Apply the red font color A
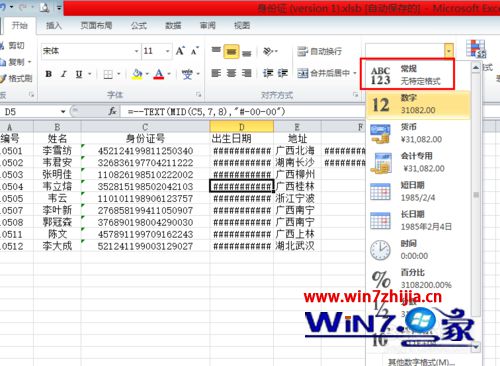500x366 pixels. point(159,74)
